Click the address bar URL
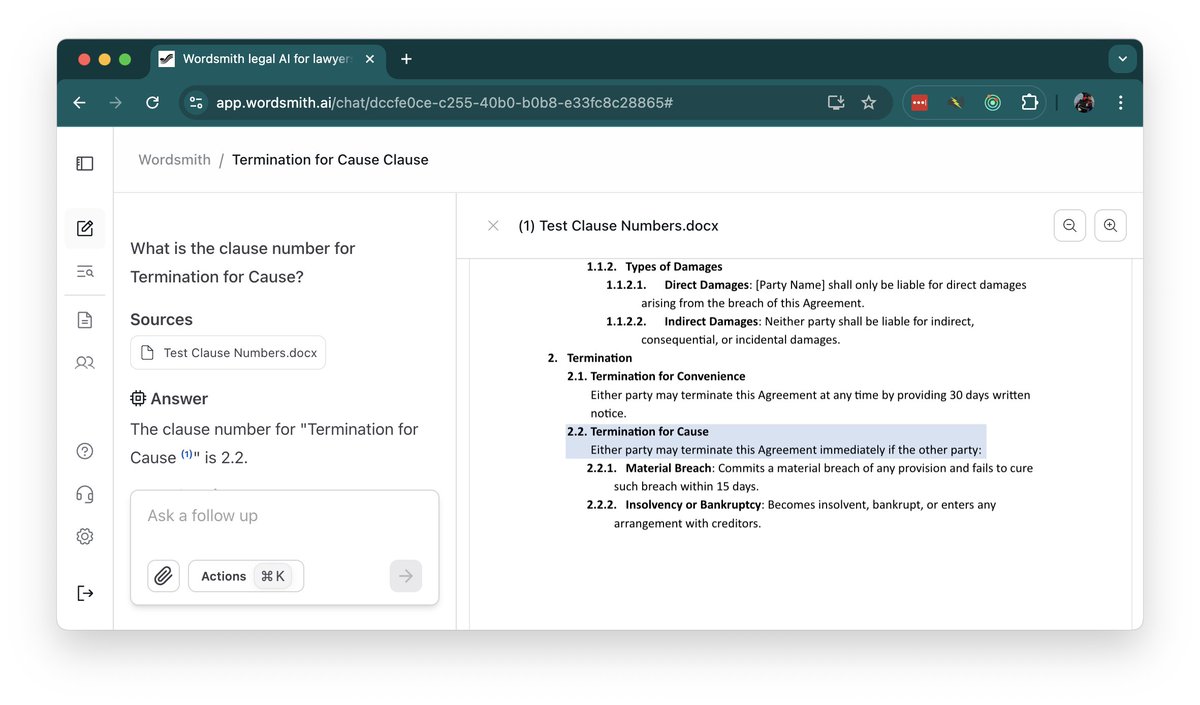 pos(444,102)
